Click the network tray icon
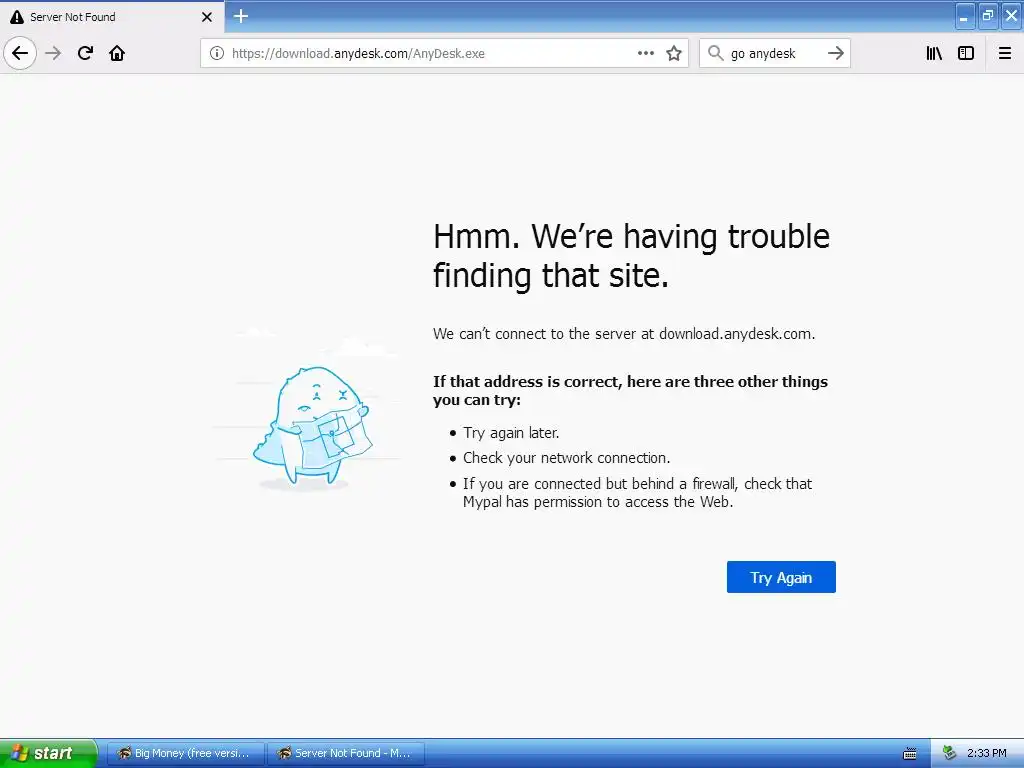The height and width of the screenshot is (768, 1024). coord(950,753)
